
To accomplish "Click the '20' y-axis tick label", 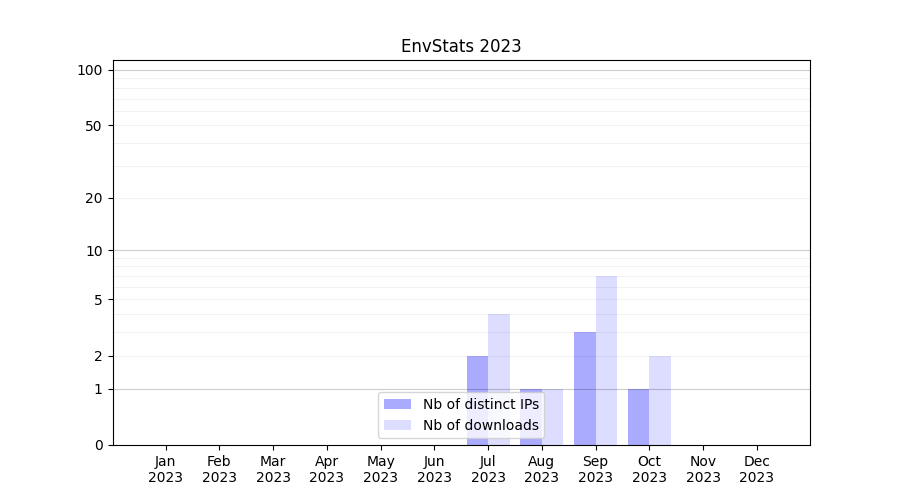I will point(94,198).
